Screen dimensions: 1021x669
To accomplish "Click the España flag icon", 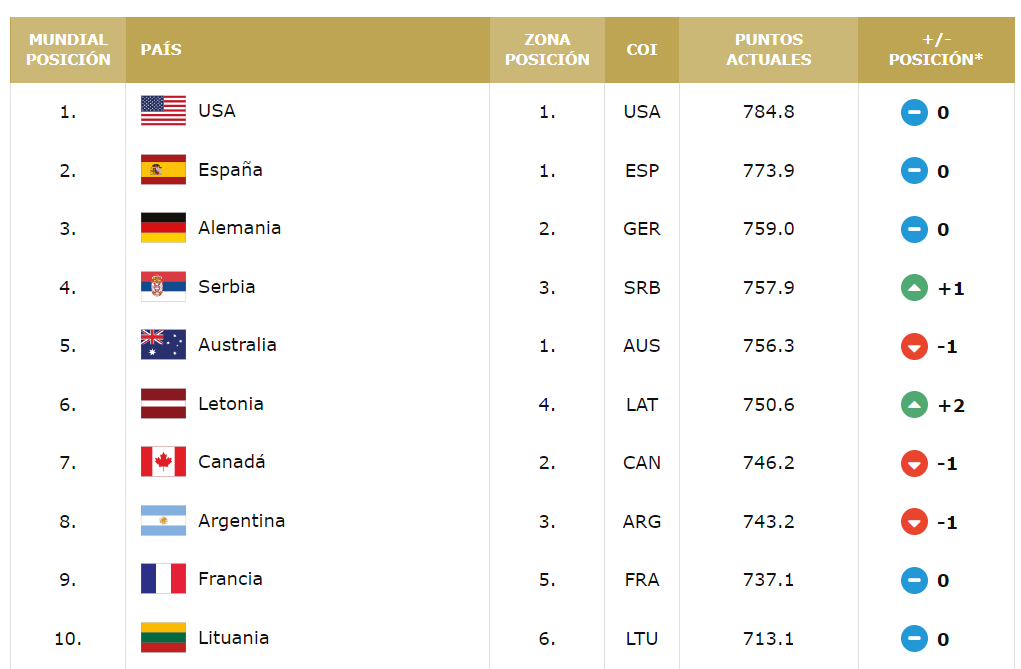I will (163, 170).
